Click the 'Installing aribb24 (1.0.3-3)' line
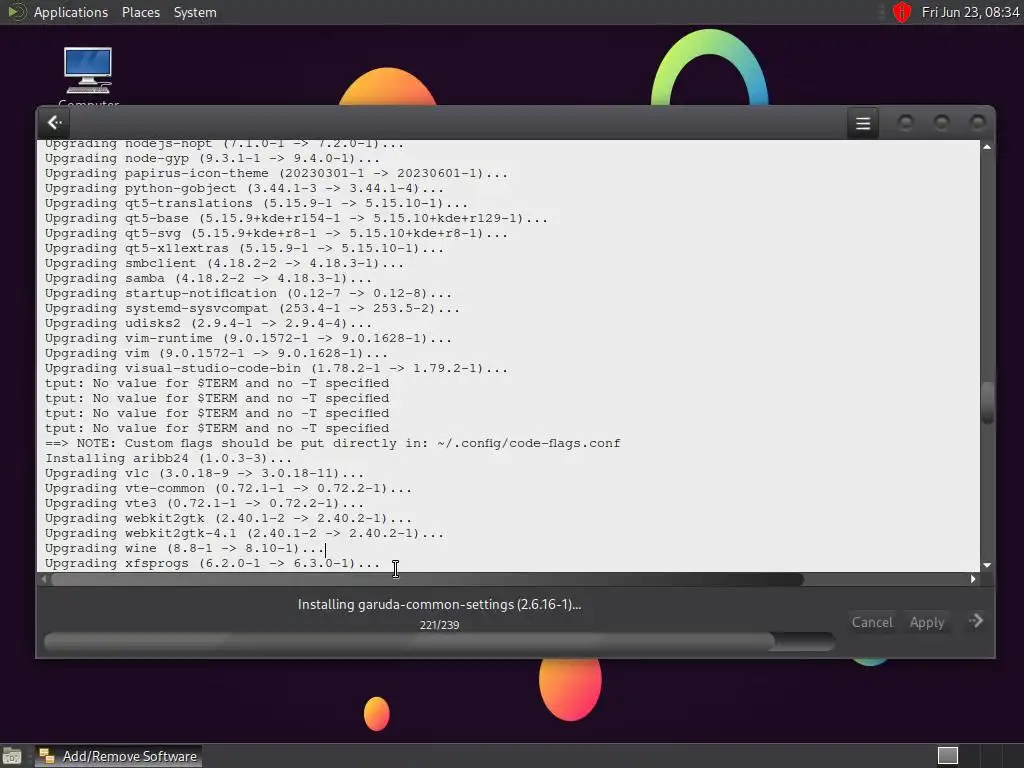The height and width of the screenshot is (768, 1024). pos(168,458)
